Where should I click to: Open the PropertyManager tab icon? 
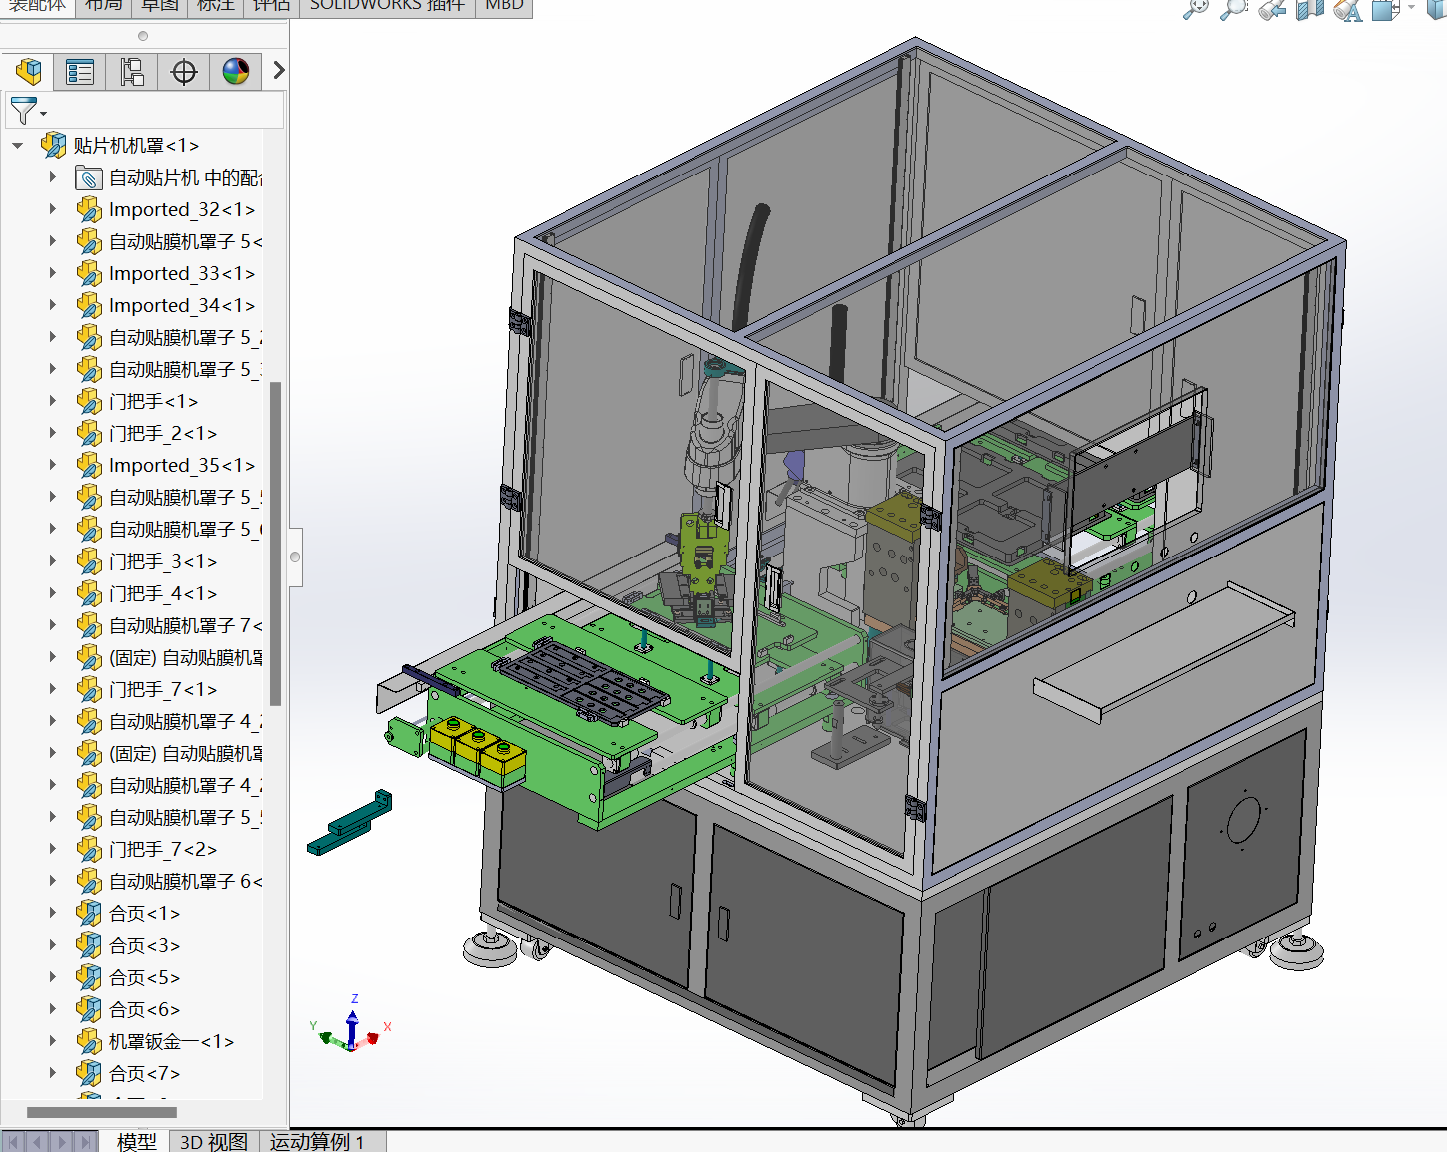(80, 72)
